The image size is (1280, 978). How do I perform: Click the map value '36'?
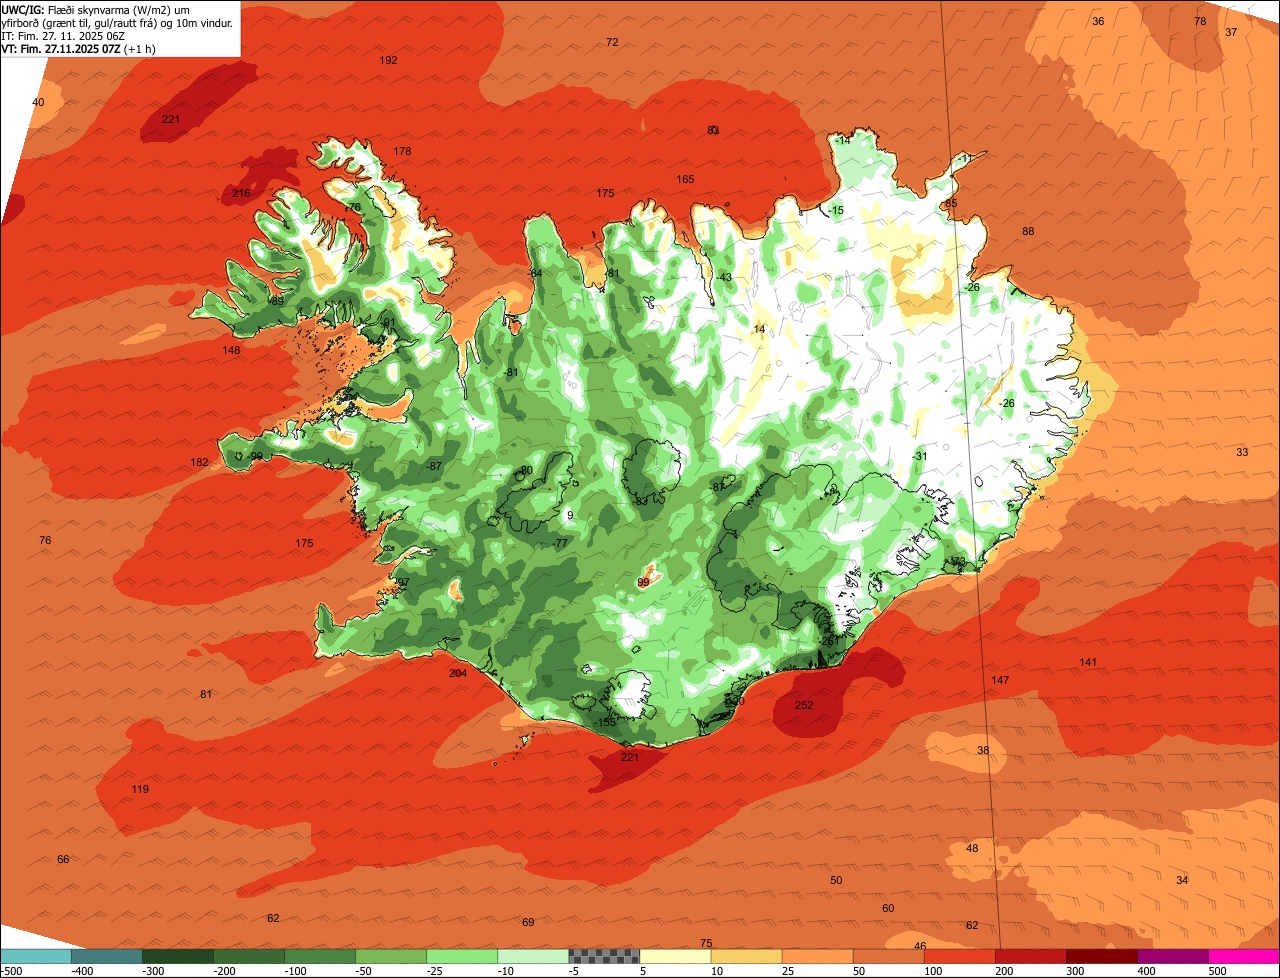coord(1098,21)
